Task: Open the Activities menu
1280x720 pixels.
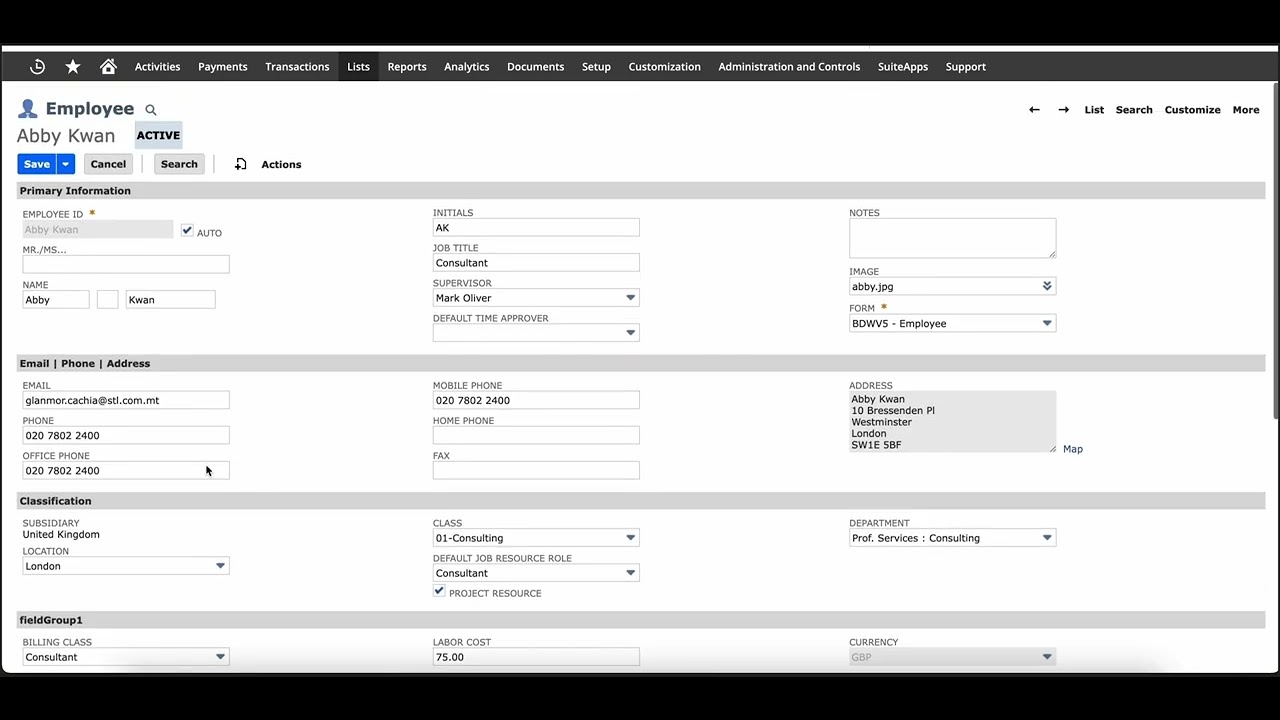Action: [x=157, y=67]
